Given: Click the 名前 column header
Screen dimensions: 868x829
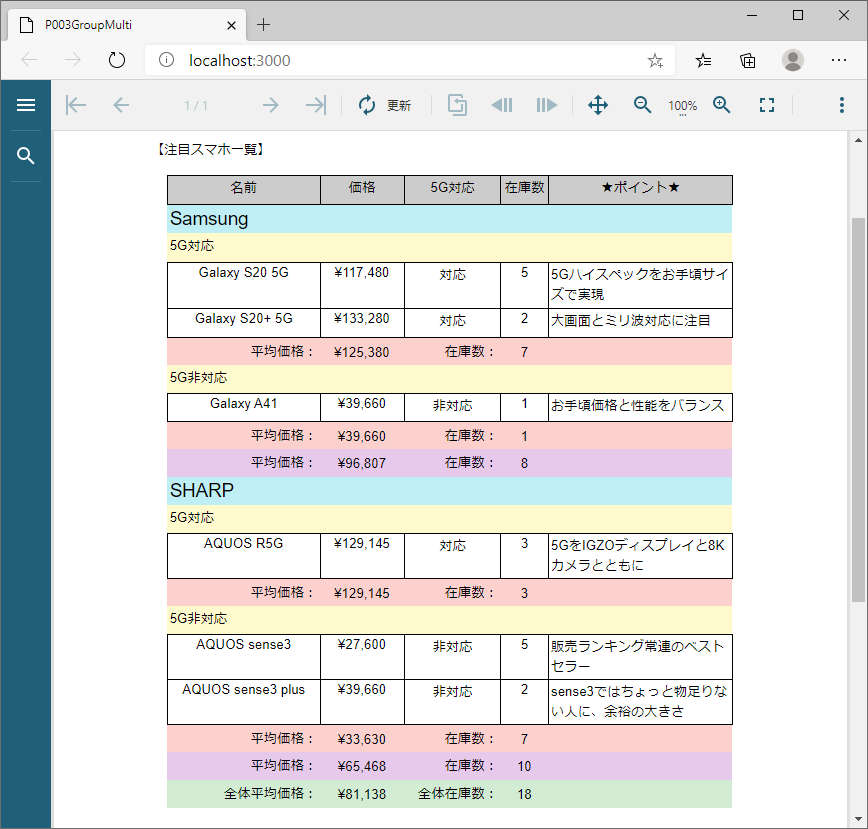Looking at the screenshot, I should [x=244, y=190].
